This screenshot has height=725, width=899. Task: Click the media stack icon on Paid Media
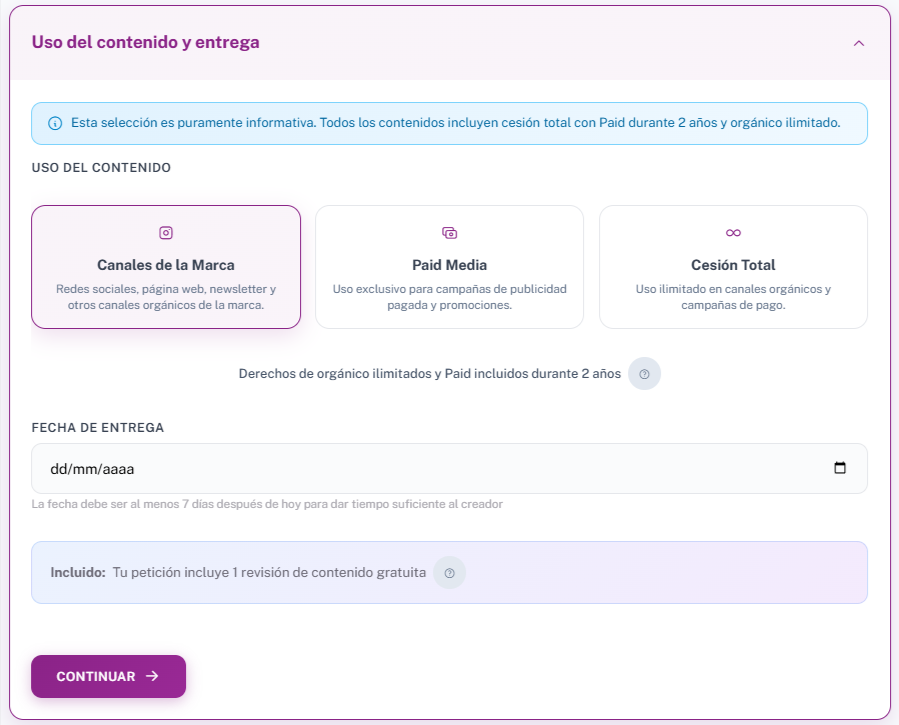(449, 231)
